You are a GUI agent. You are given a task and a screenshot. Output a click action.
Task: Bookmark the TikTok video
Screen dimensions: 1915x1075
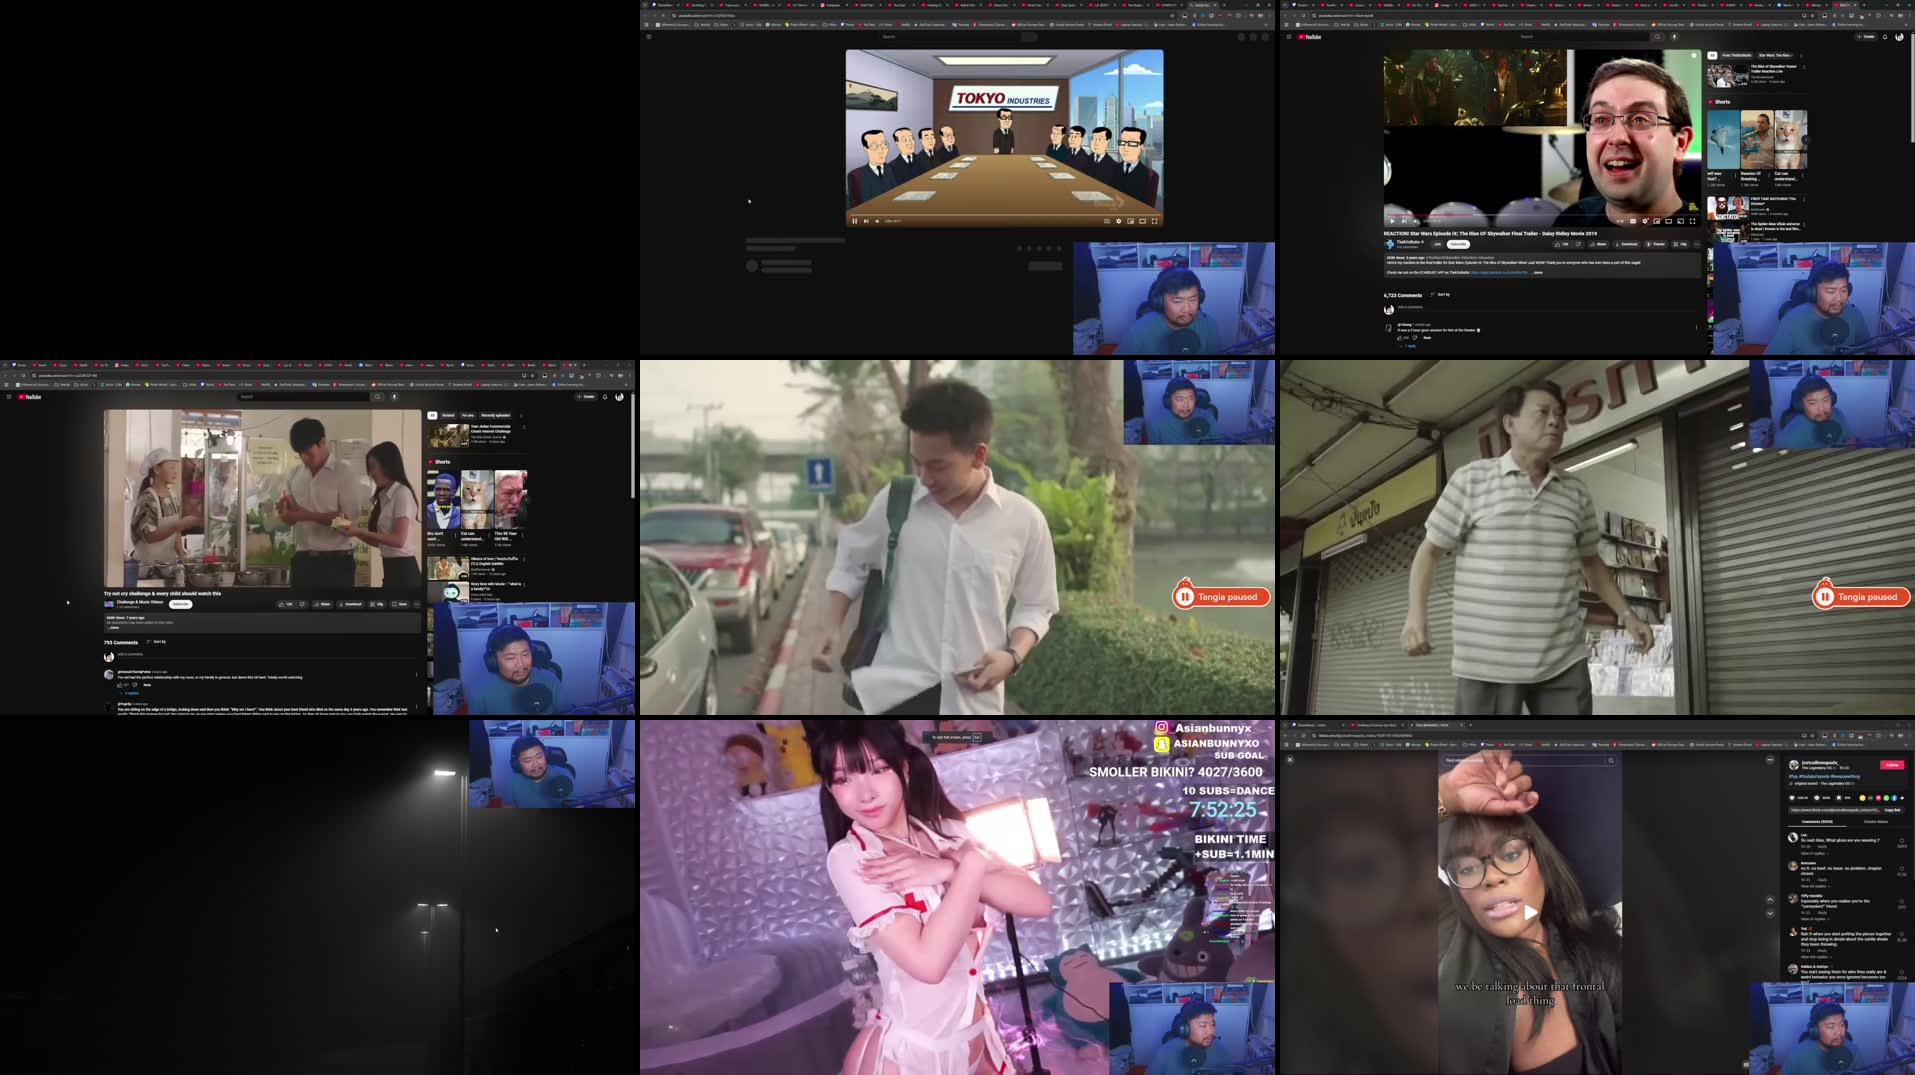point(1839,798)
